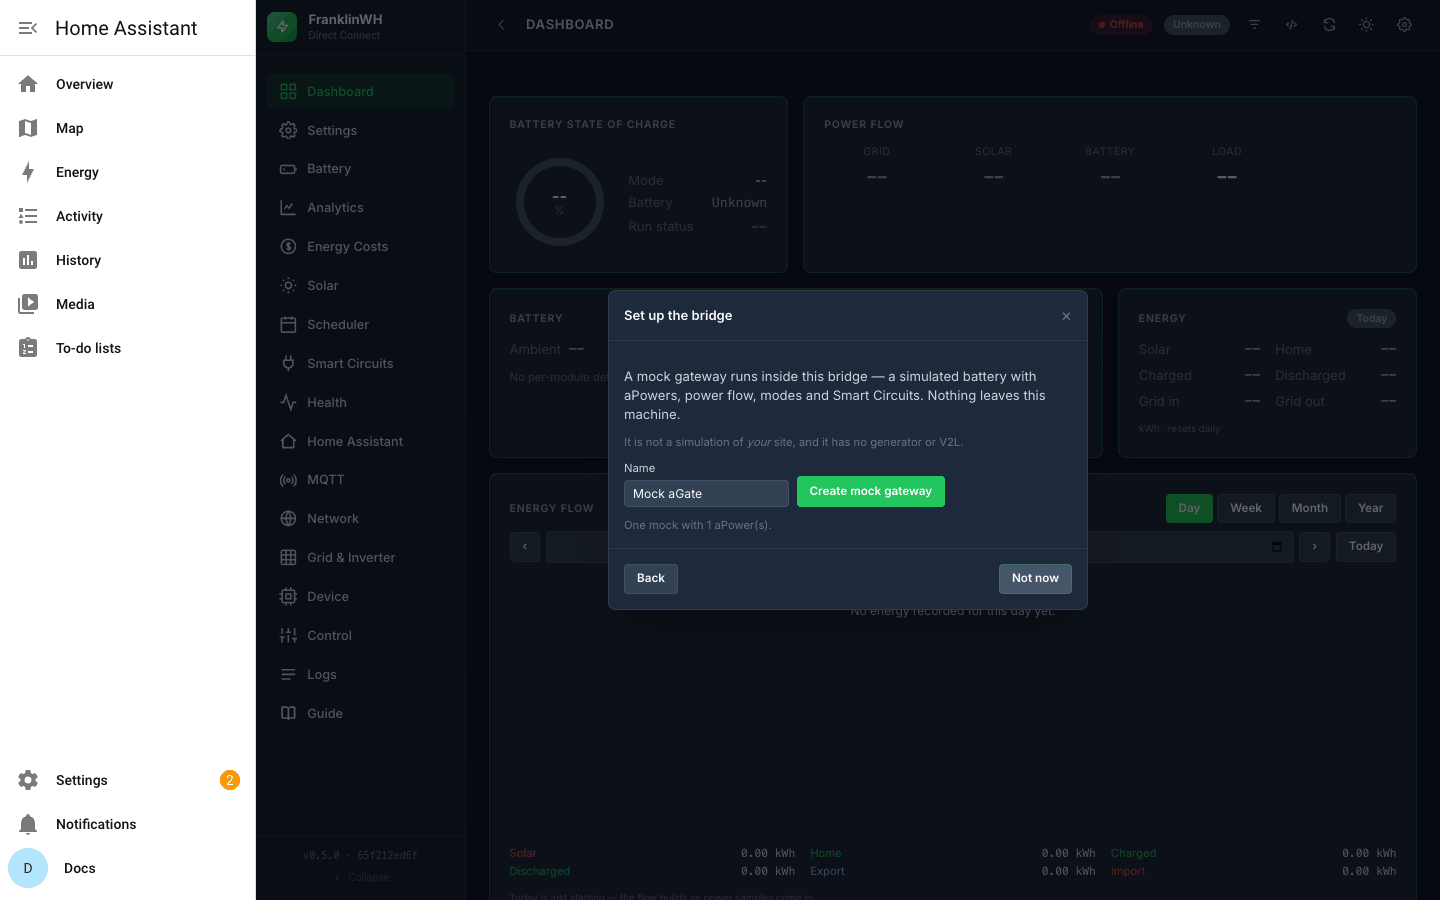
Task: Dismiss the dialog with Not now
Action: [x=1035, y=579]
